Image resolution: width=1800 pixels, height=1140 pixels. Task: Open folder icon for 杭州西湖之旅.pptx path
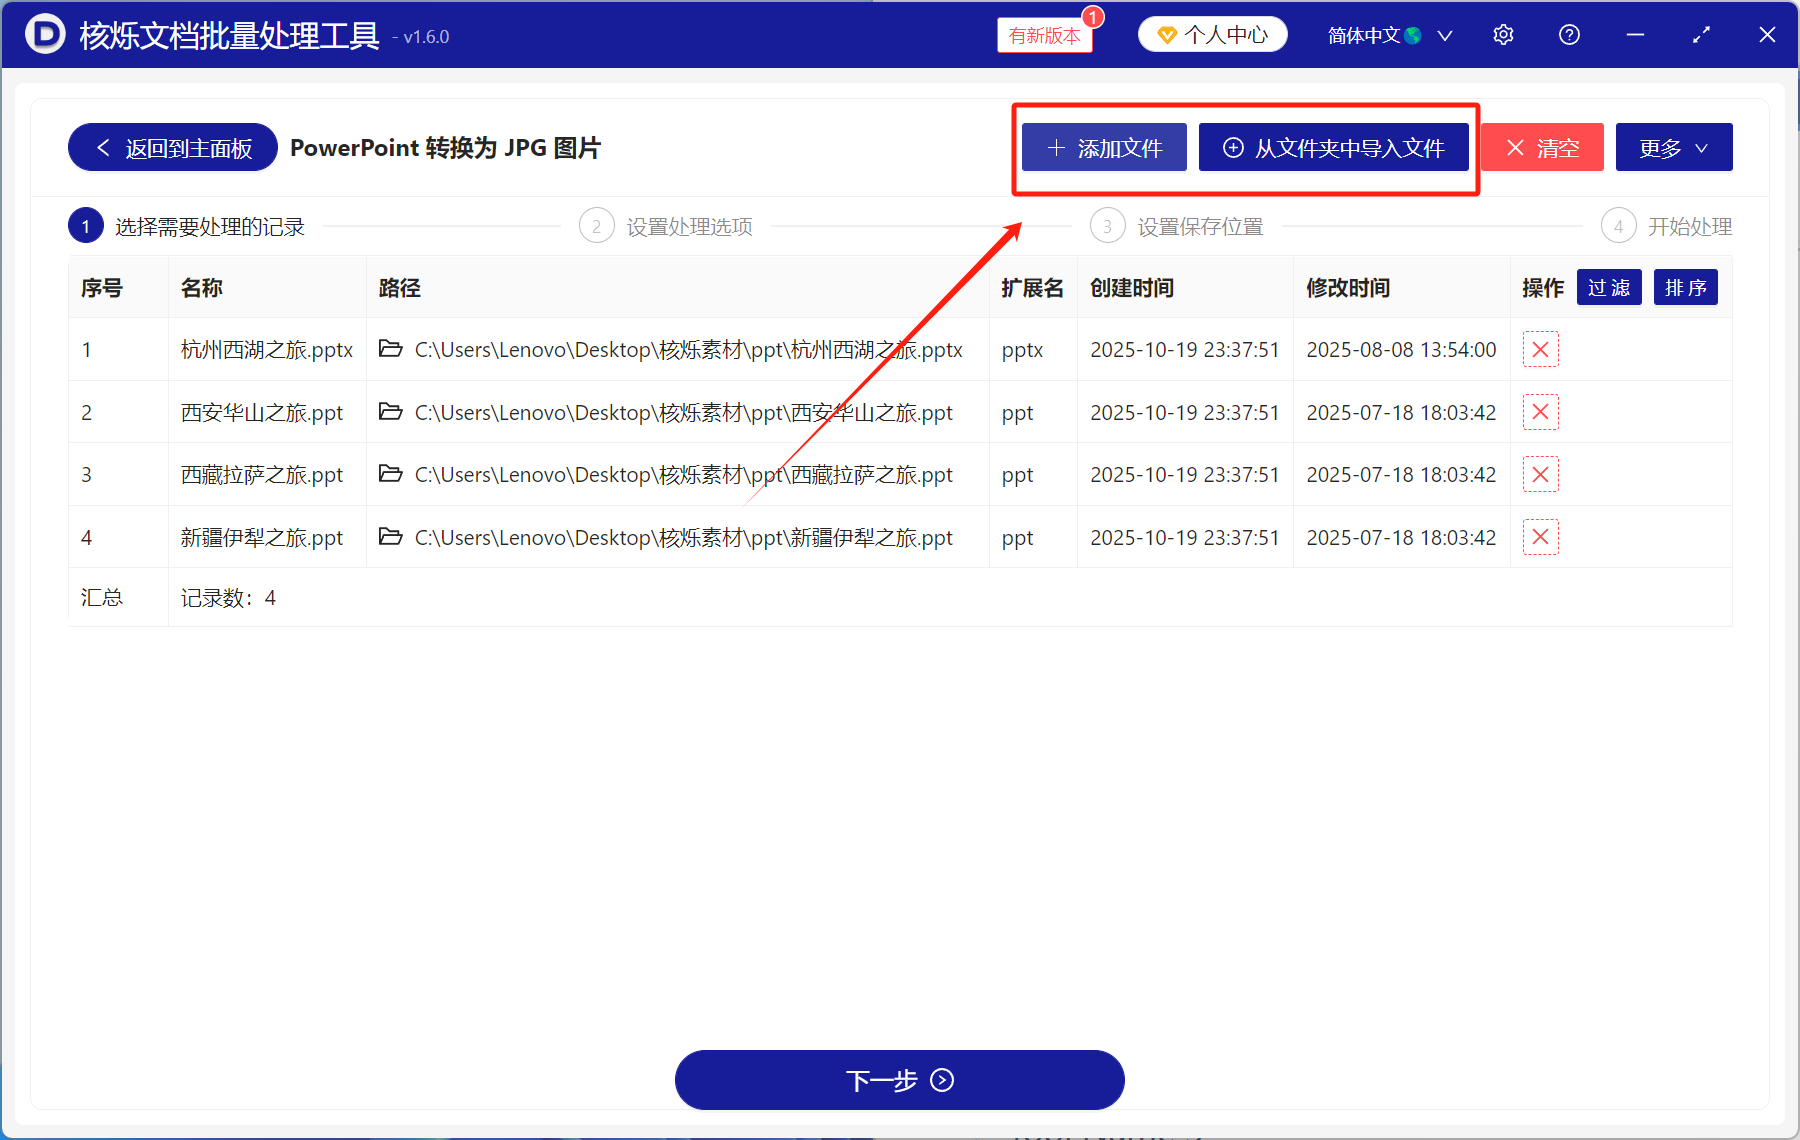coord(391,349)
